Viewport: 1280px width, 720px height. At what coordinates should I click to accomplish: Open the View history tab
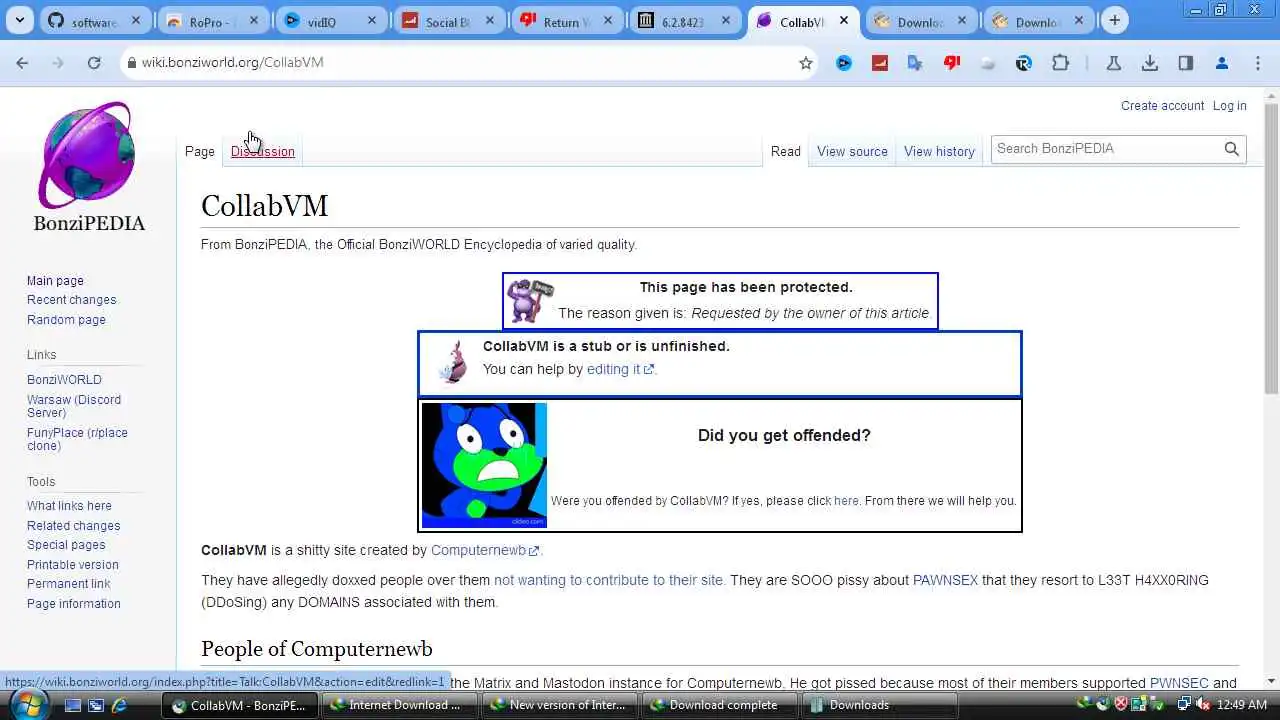939,152
